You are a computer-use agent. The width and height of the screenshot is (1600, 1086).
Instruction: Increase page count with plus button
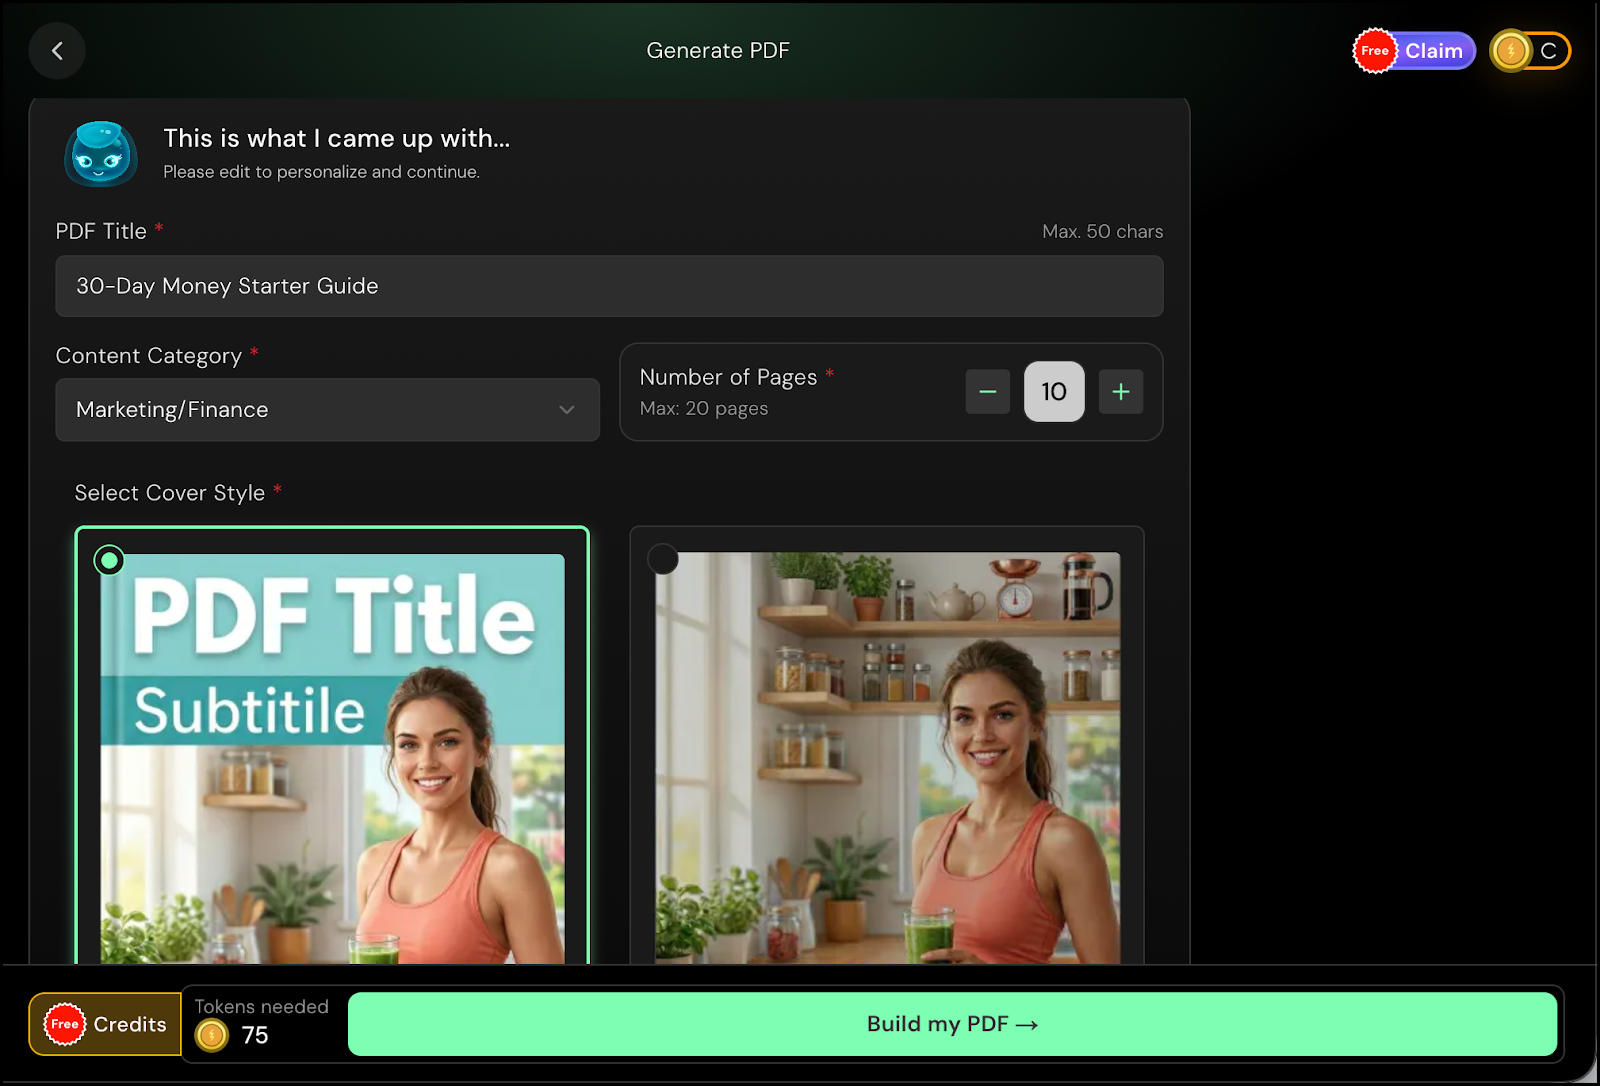pyautogui.click(x=1120, y=392)
